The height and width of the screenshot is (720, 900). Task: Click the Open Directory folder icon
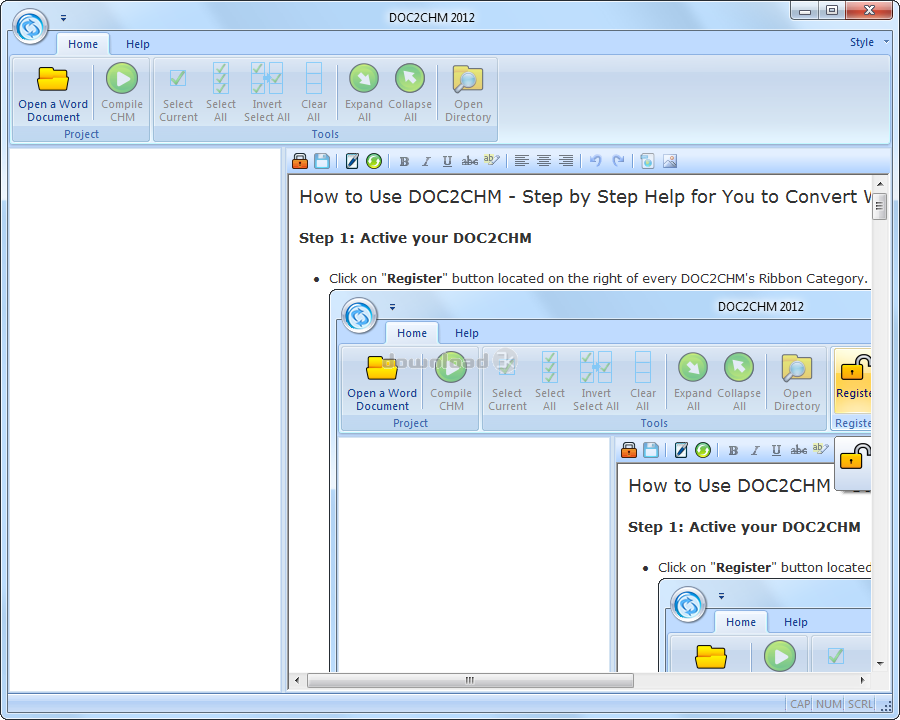click(468, 79)
